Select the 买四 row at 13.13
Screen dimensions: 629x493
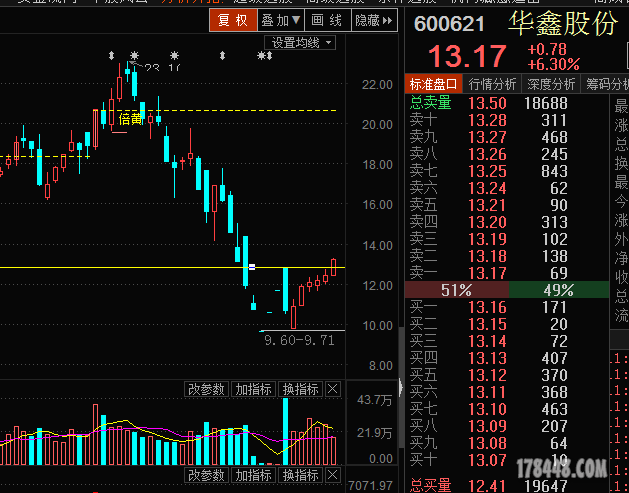pyautogui.click(x=507, y=358)
